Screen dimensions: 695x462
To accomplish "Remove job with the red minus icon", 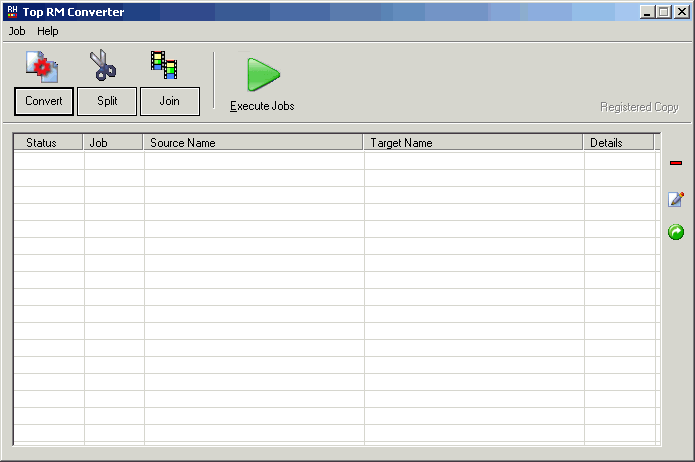I will (x=676, y=163).
